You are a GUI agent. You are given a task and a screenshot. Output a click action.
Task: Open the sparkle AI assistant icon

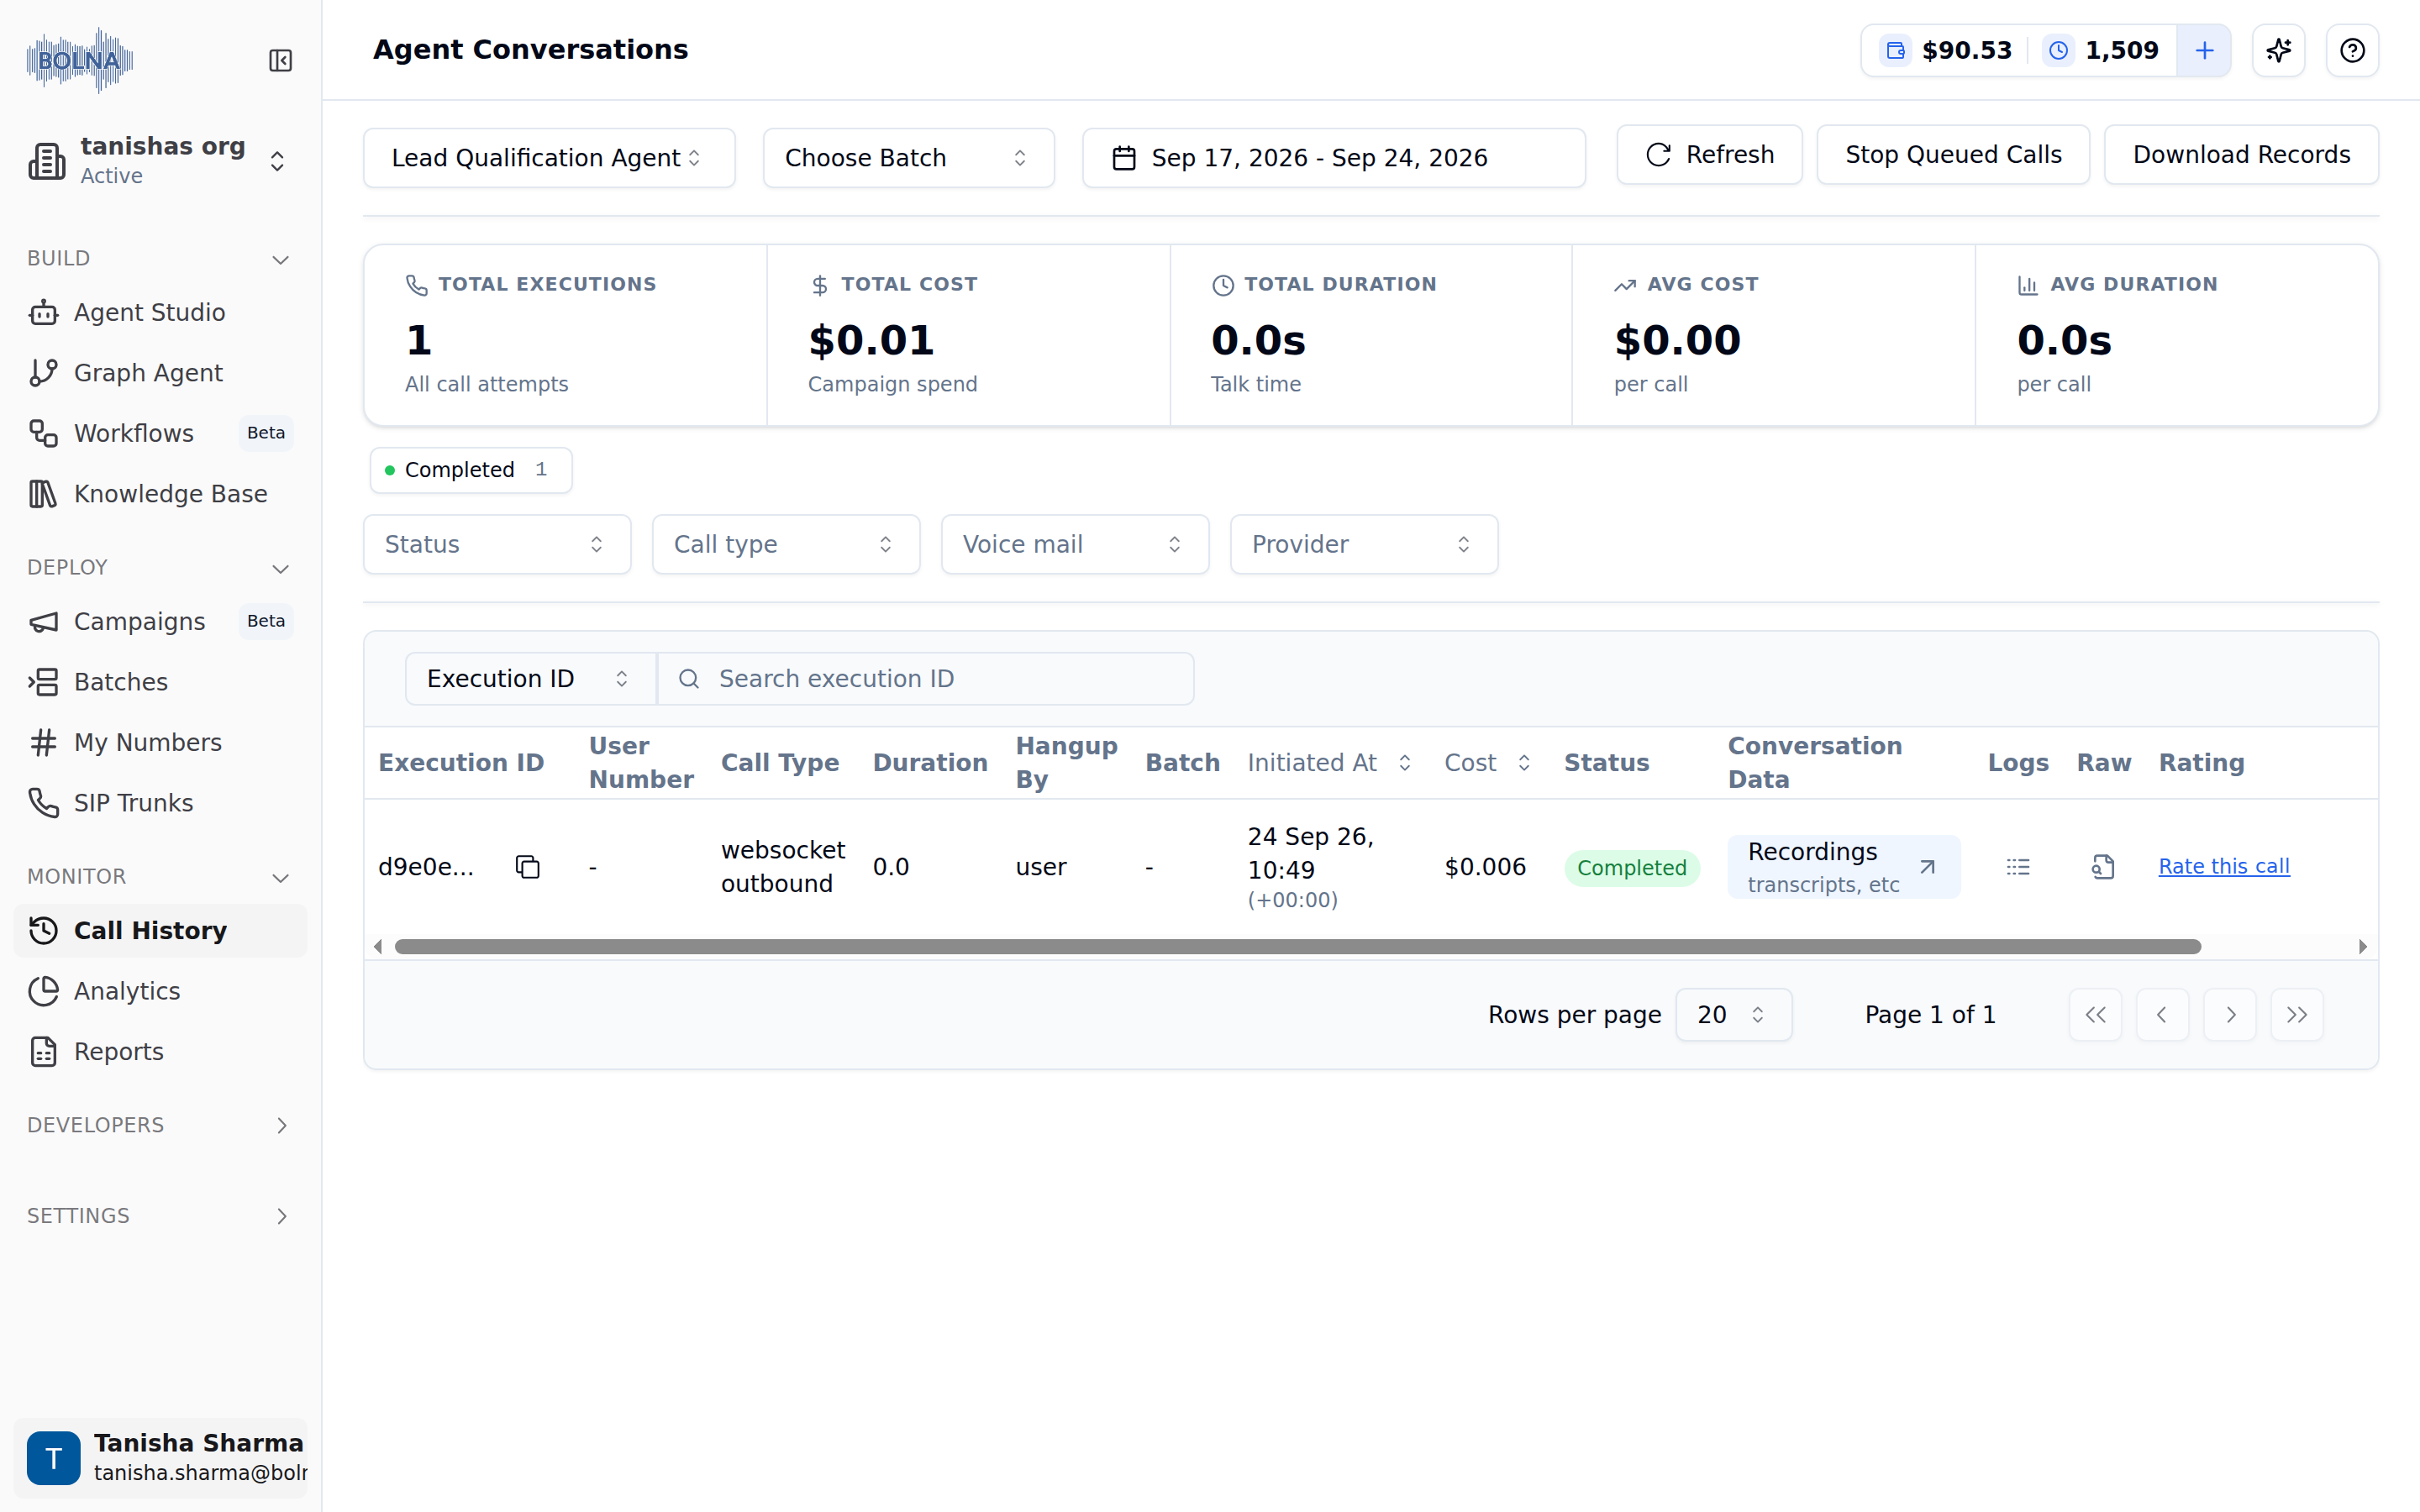click(2279, 50)
